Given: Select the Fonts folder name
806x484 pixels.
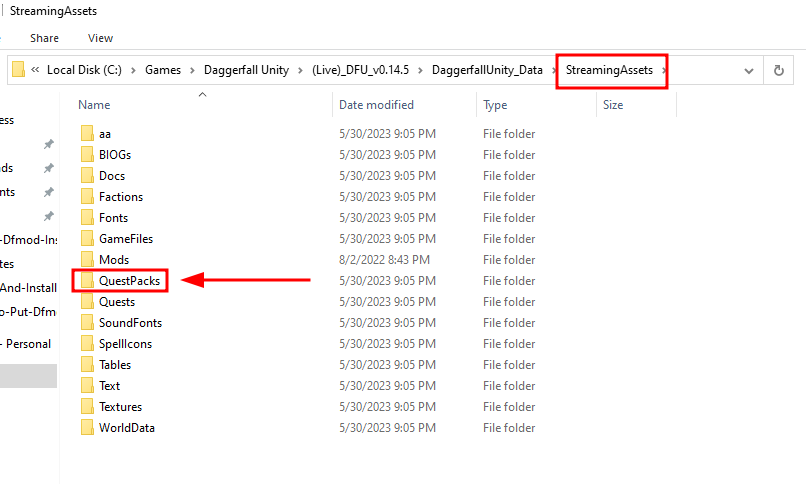Looking at the screenshot, I should pyautogui.click(x=114, y=218).
